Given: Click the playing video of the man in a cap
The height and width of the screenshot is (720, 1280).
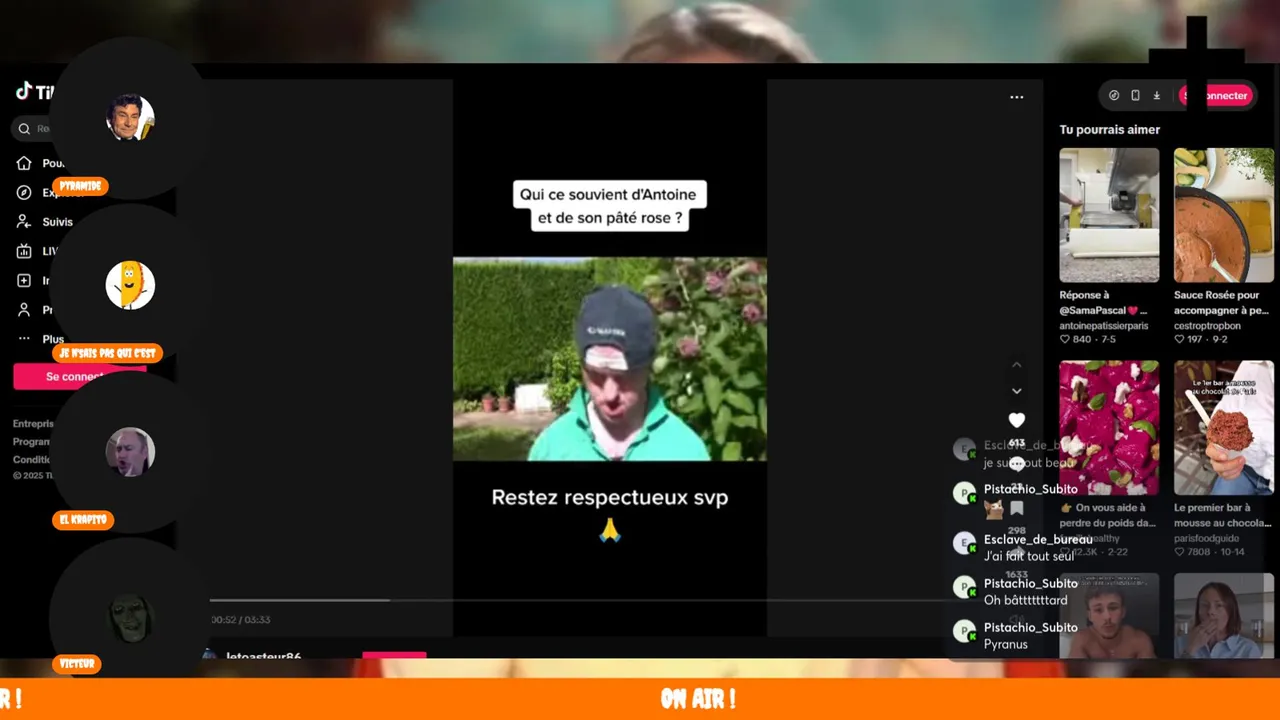Looking at the screenshot, I should point(610,359).
